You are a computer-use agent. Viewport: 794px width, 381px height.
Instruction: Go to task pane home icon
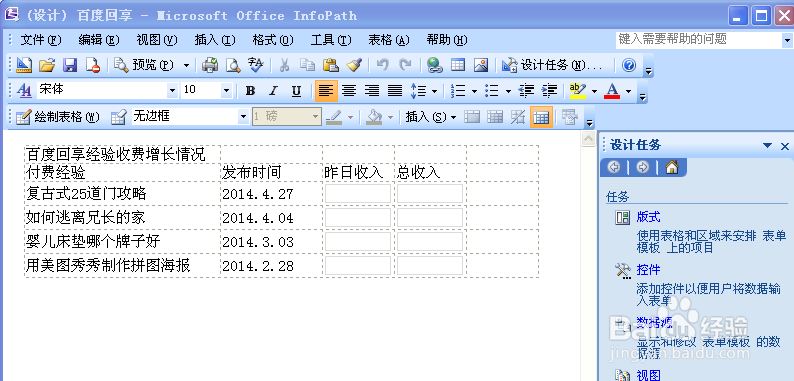click(x=672, y=167)
